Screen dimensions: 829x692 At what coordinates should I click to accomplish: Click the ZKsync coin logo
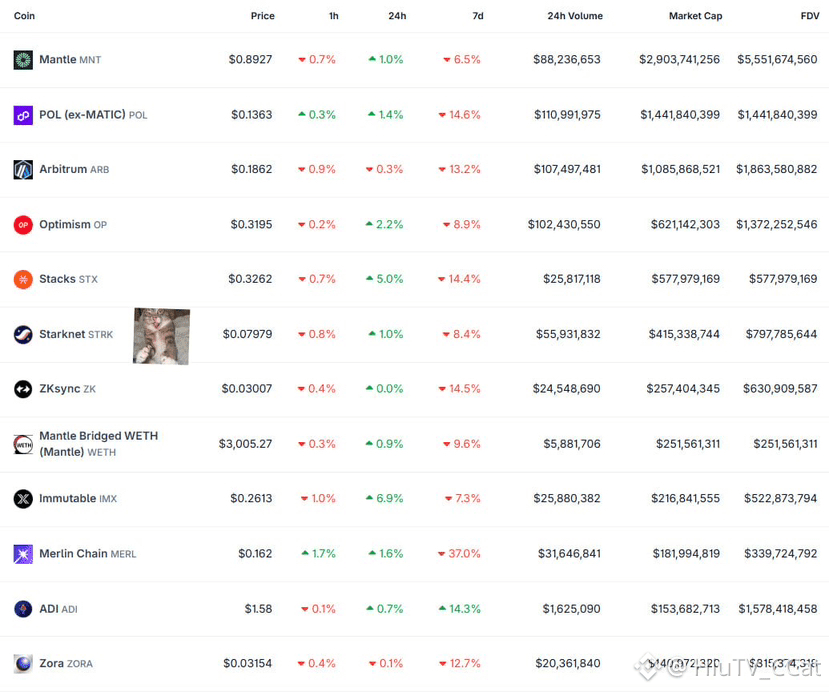[23, 389]
